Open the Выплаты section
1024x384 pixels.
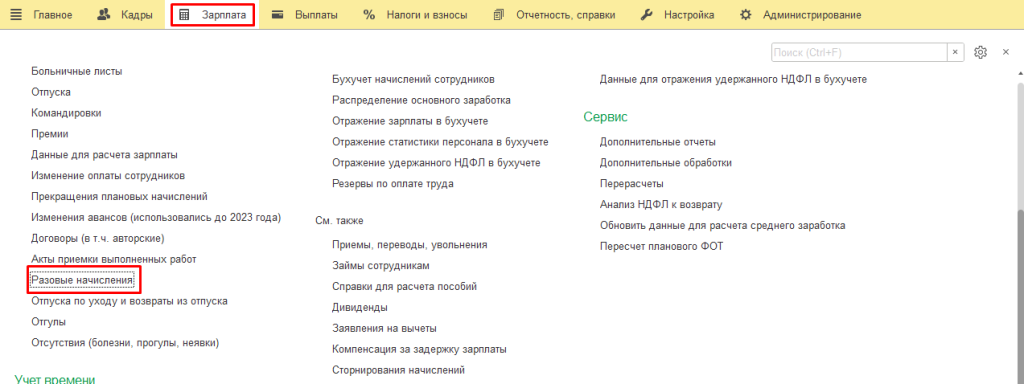pyautogui.click(x=316, y=15)
